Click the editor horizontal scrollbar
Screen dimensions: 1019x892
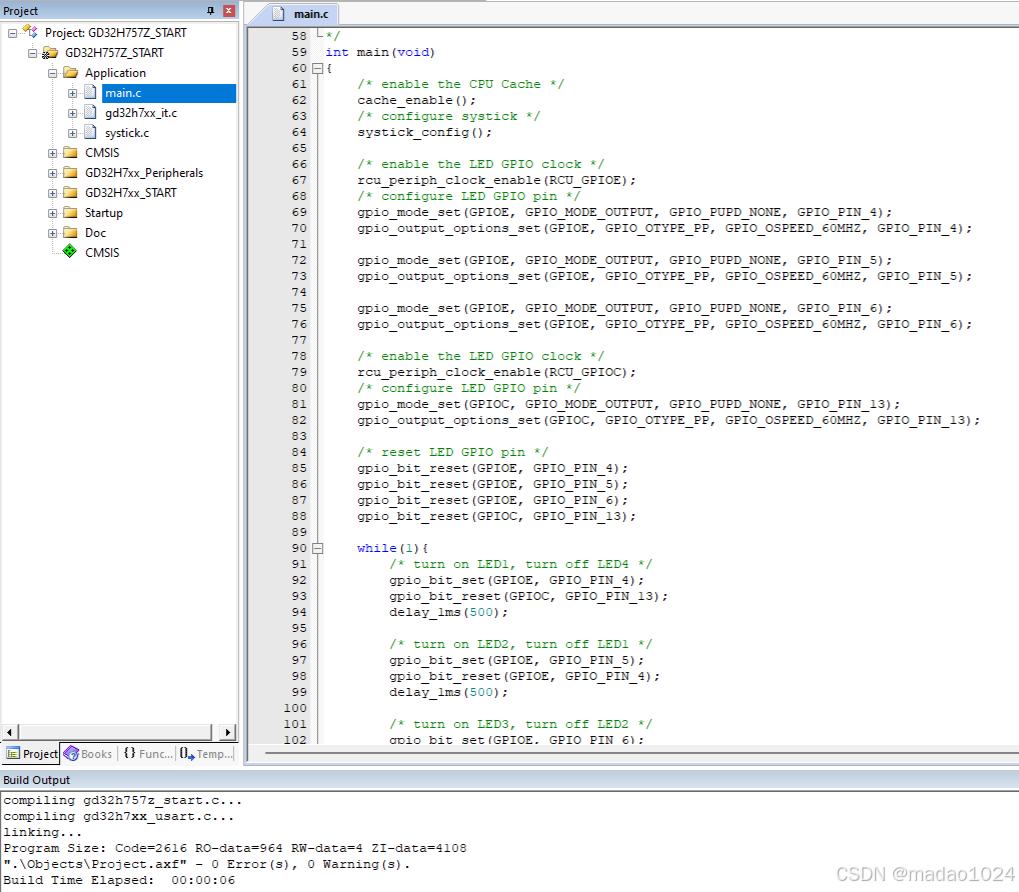pos(641,753)
